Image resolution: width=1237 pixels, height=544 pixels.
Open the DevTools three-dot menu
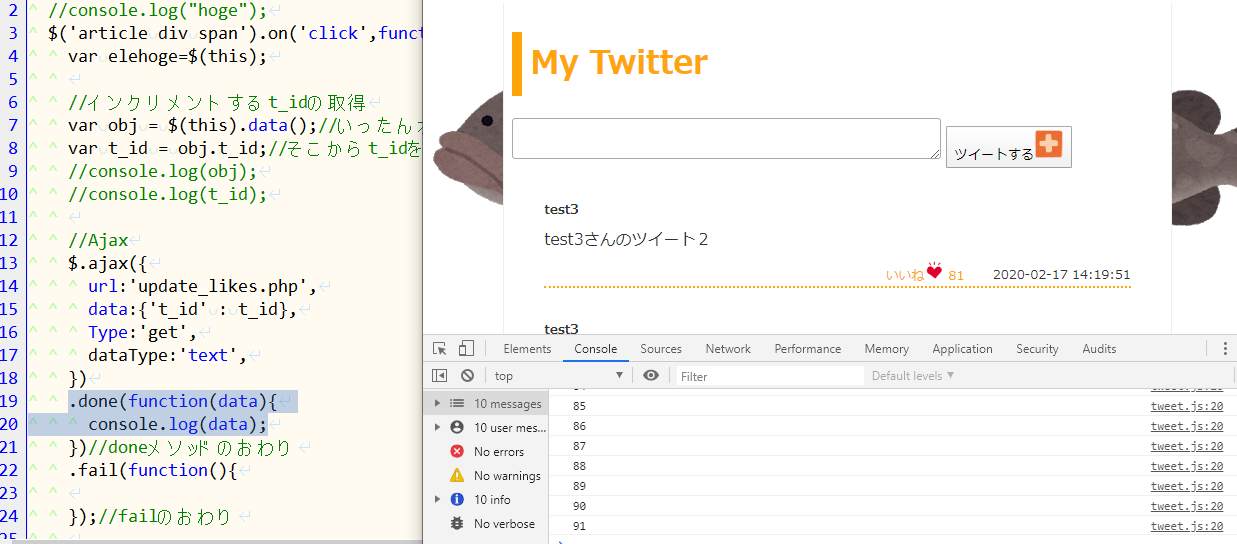pos(1225,349)
